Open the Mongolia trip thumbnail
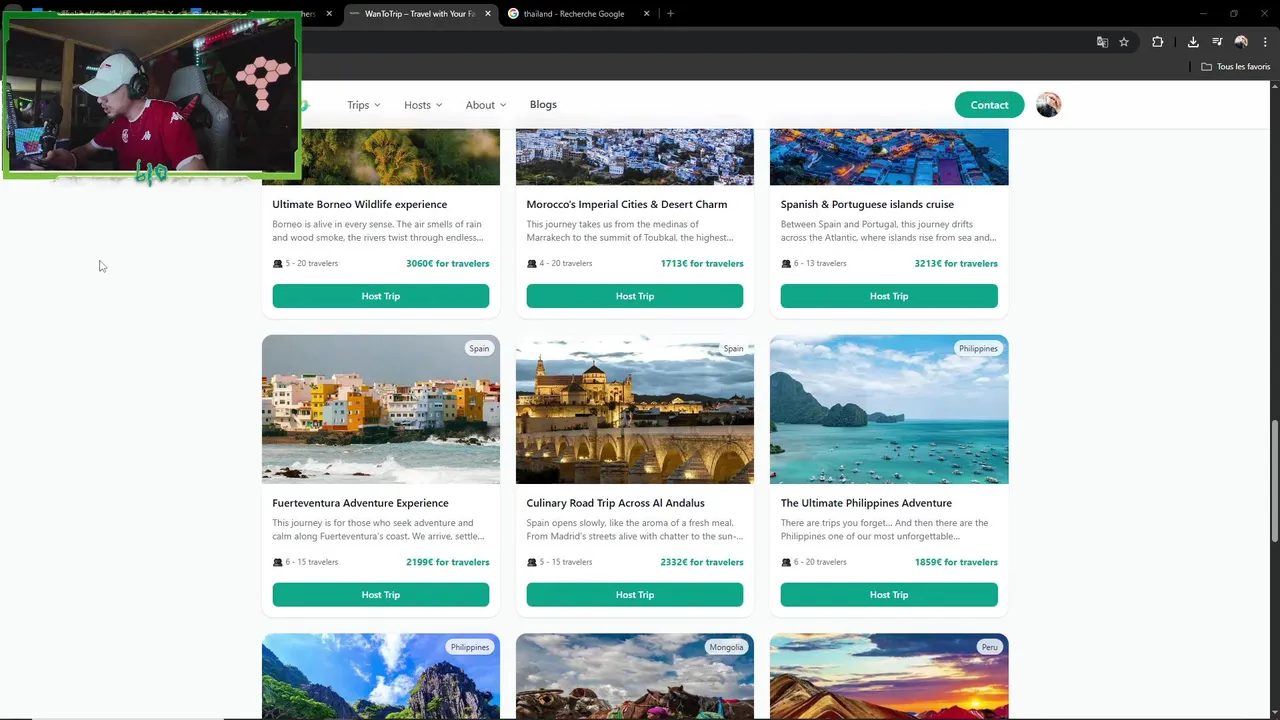1280x720 pixels. point(635,676)
